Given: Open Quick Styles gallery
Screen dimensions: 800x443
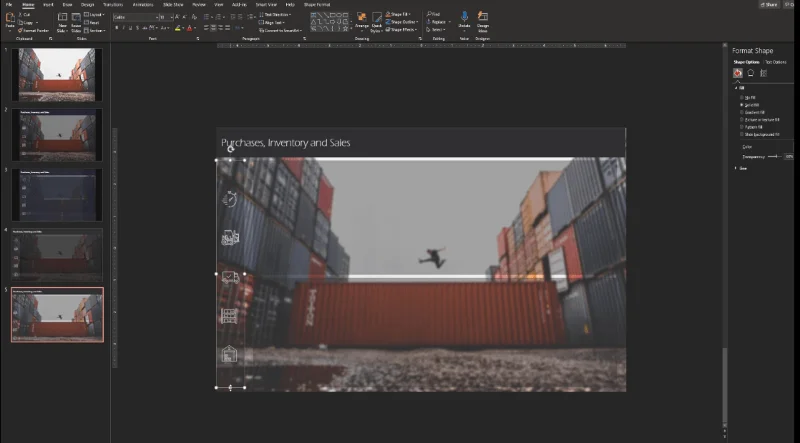Looking at the screenshot, I should pyautogui.click(x=377, y=22).
